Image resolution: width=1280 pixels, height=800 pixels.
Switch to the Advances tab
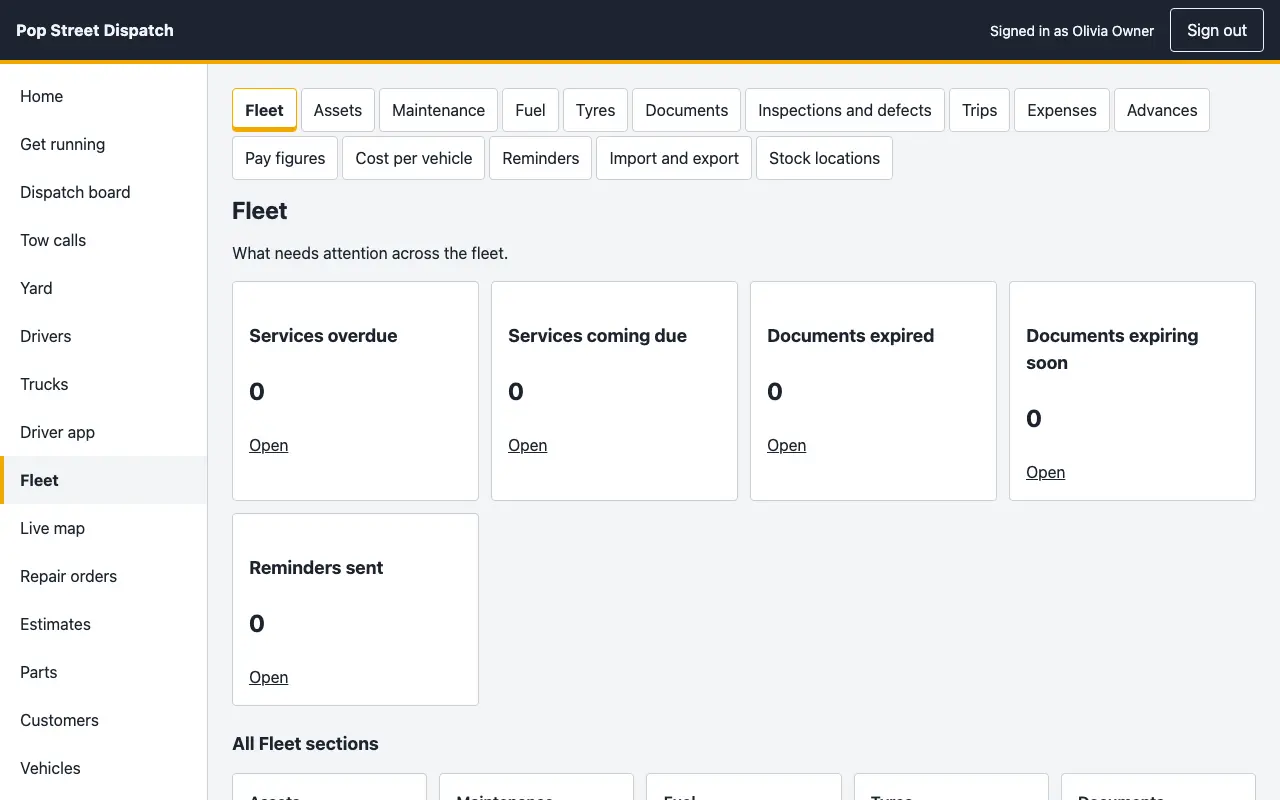pyautogui.click(x=1162, y=110)
